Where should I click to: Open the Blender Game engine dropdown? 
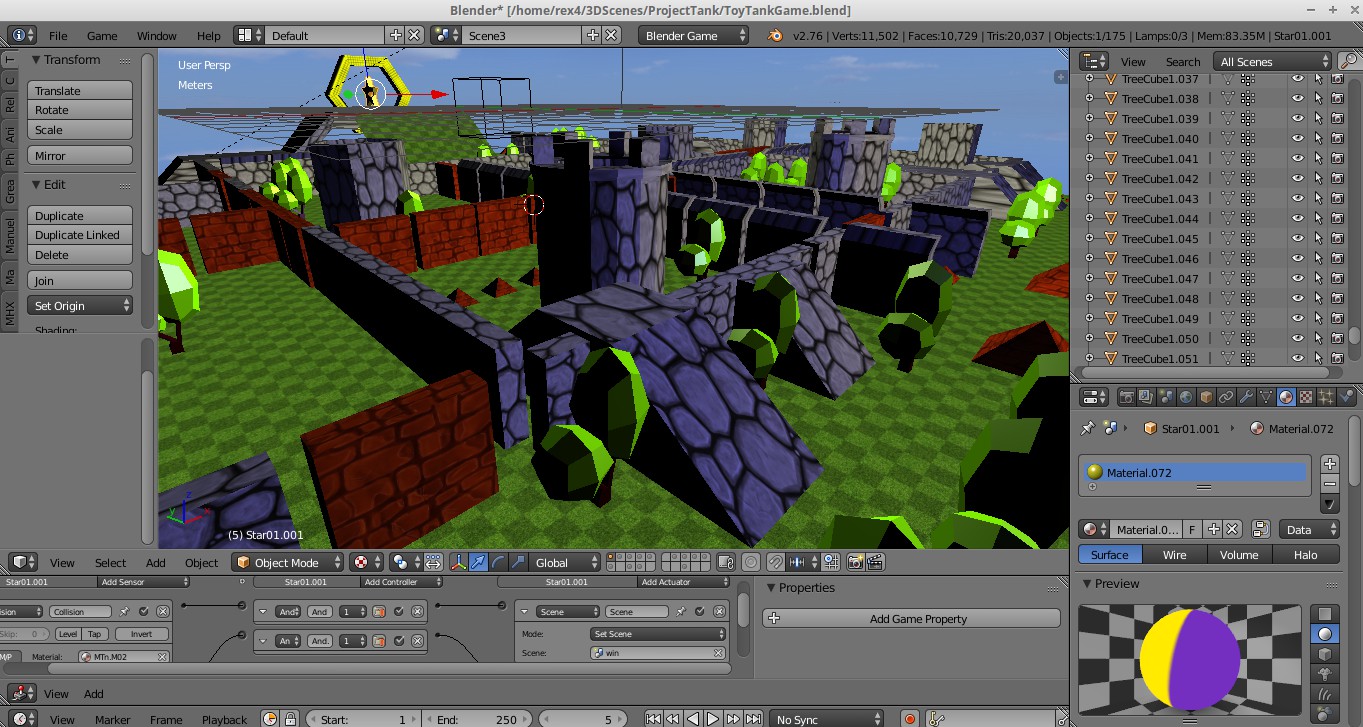(x=694, y=35)
